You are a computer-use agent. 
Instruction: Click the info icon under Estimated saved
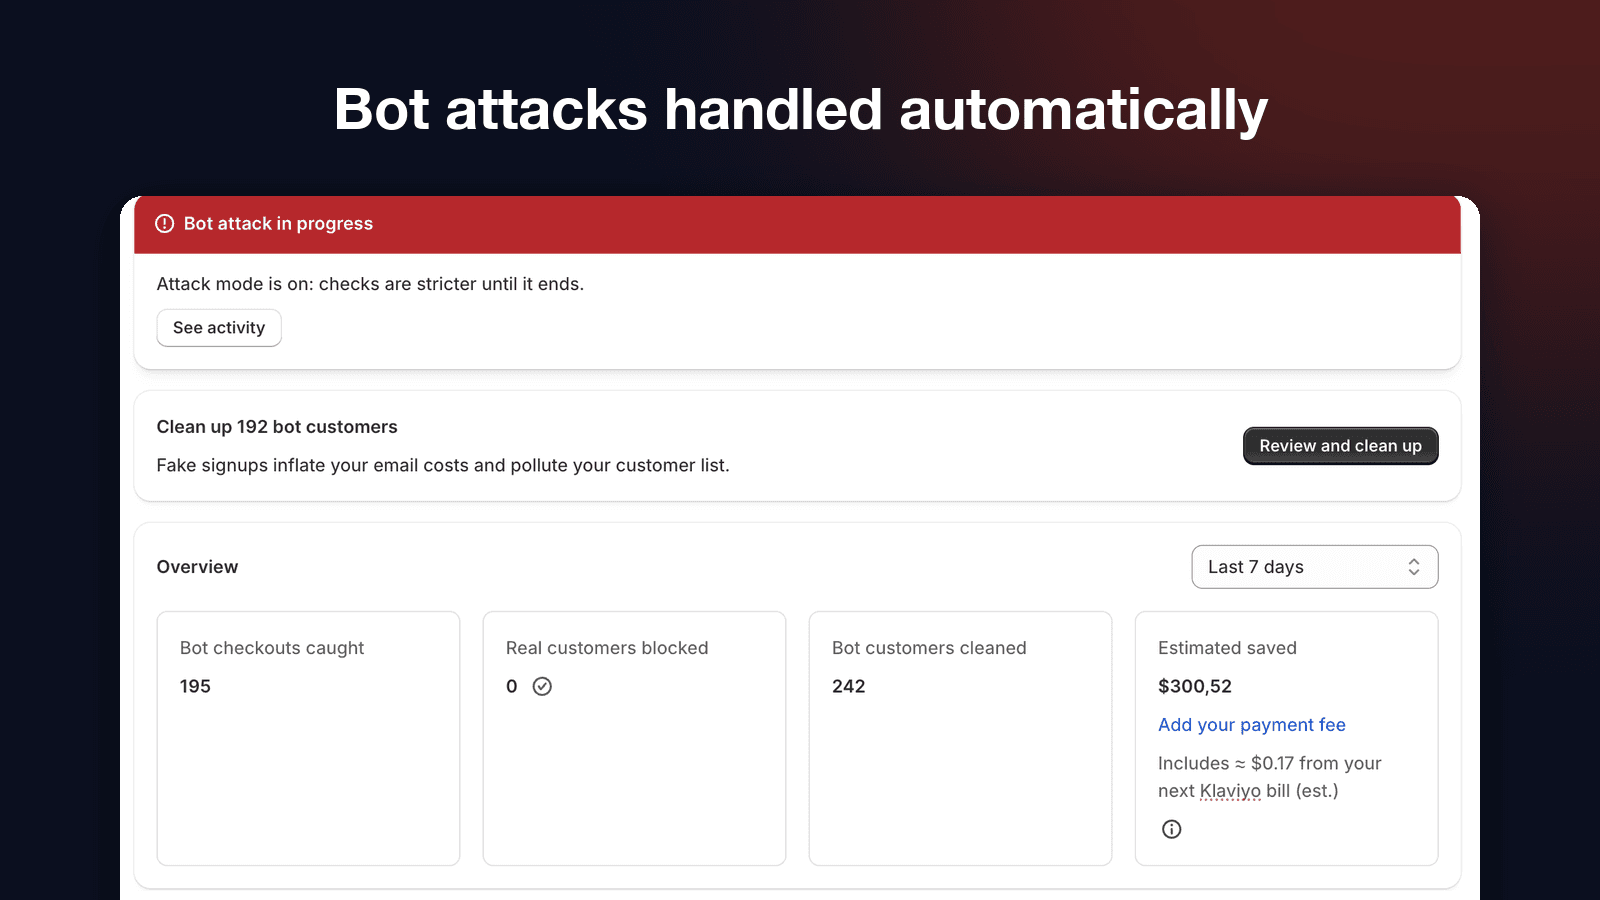[x=1171, y=829]
